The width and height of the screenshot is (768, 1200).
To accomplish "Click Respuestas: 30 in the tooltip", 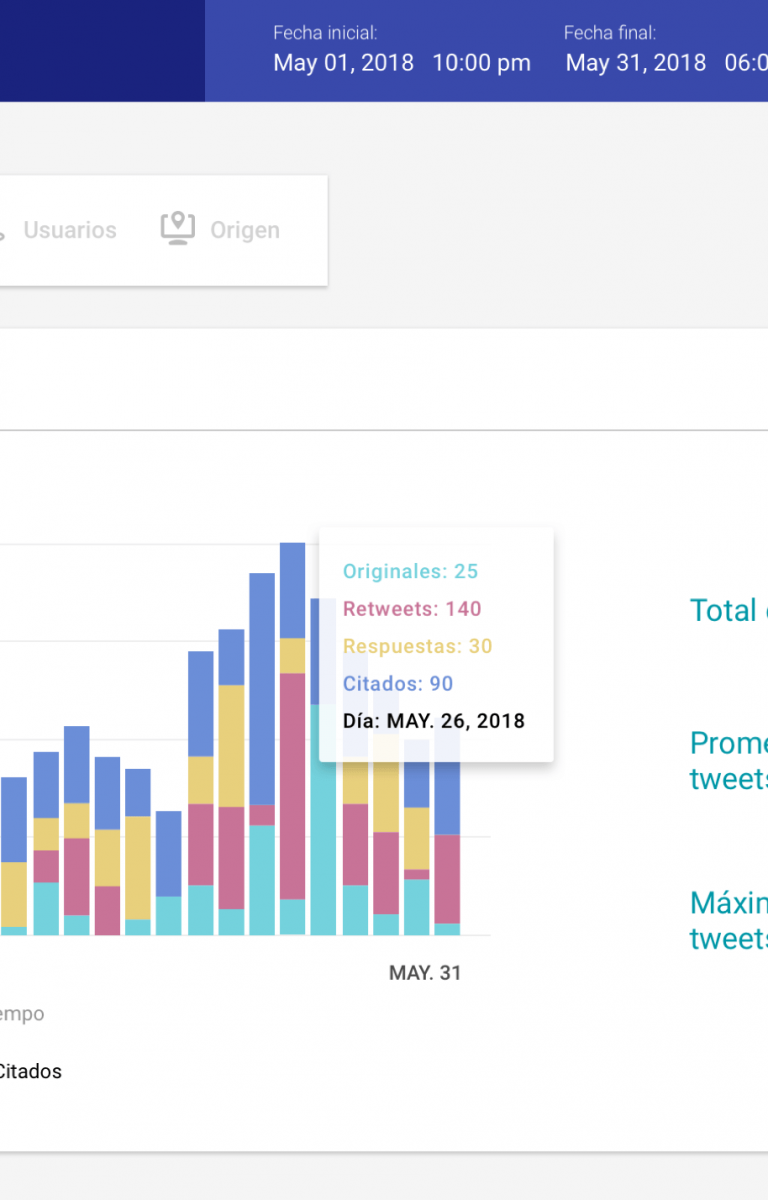I will click(417, 646).
